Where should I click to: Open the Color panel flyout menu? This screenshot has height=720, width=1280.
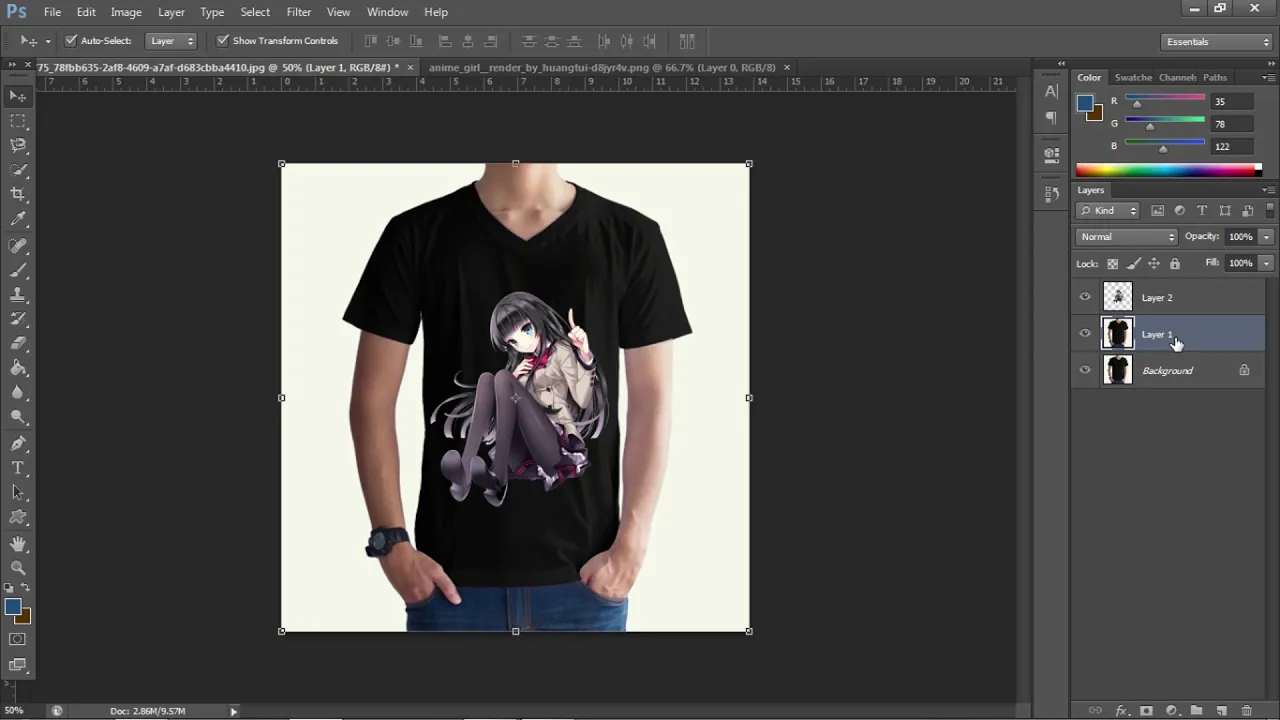coord(1268,78)
